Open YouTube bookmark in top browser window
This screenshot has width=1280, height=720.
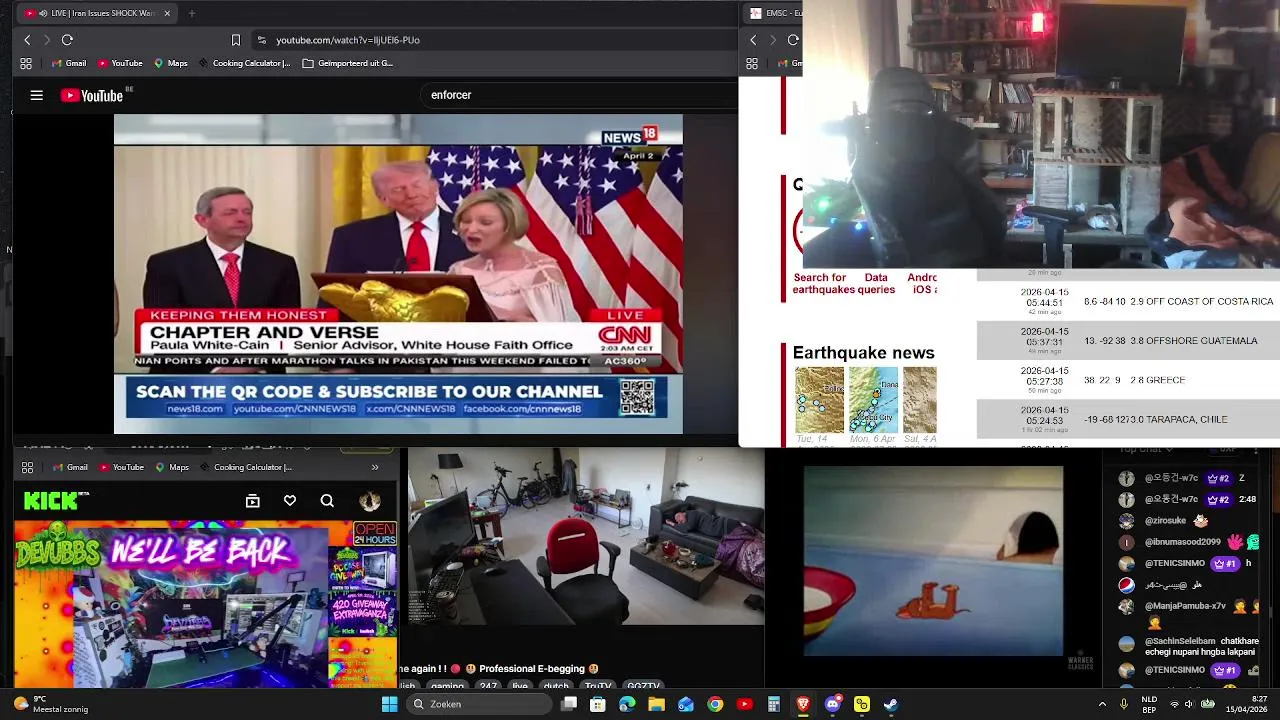click(x=120, y=63)
